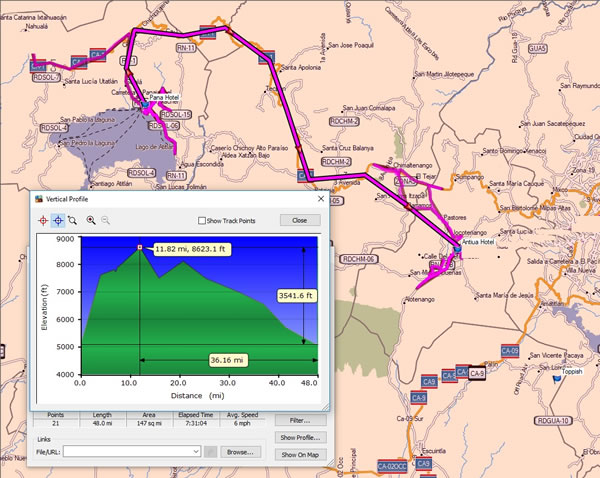The height and width of the screenshot is (478, 600).
Task: Click the GUA5 road label
Action: pos(538,49)
